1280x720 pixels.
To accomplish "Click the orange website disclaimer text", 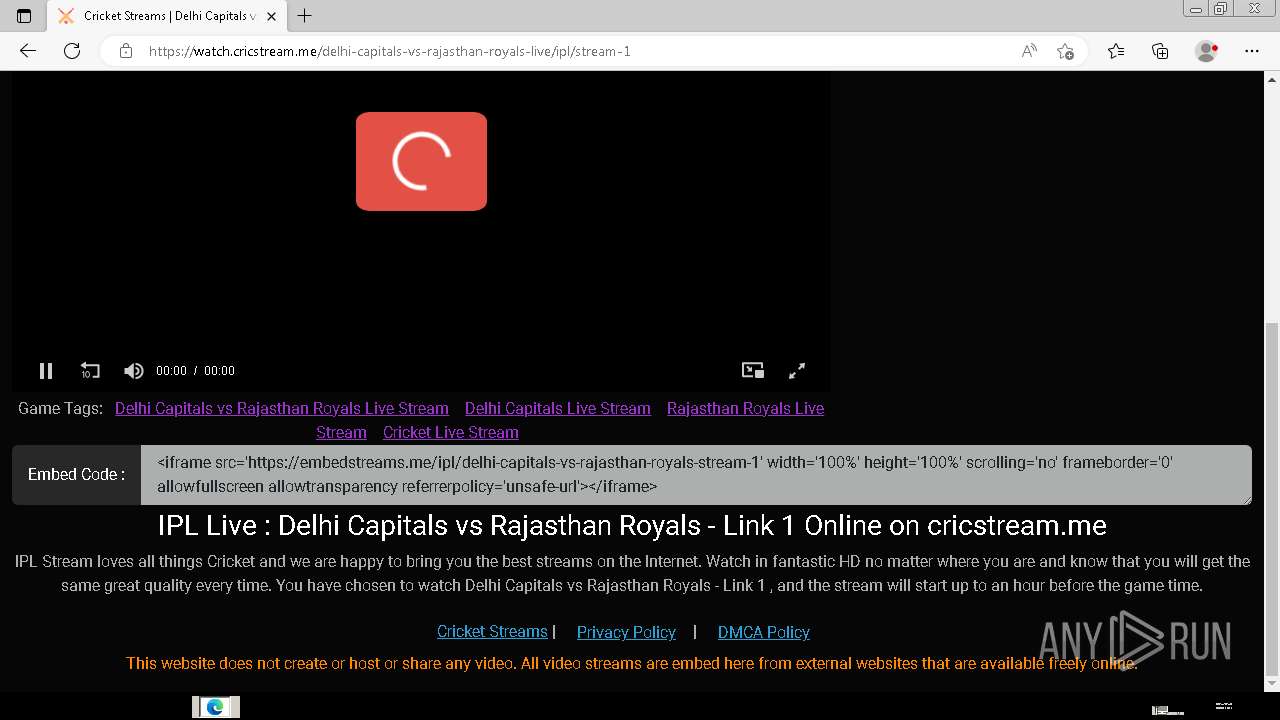I will (631, 663).
